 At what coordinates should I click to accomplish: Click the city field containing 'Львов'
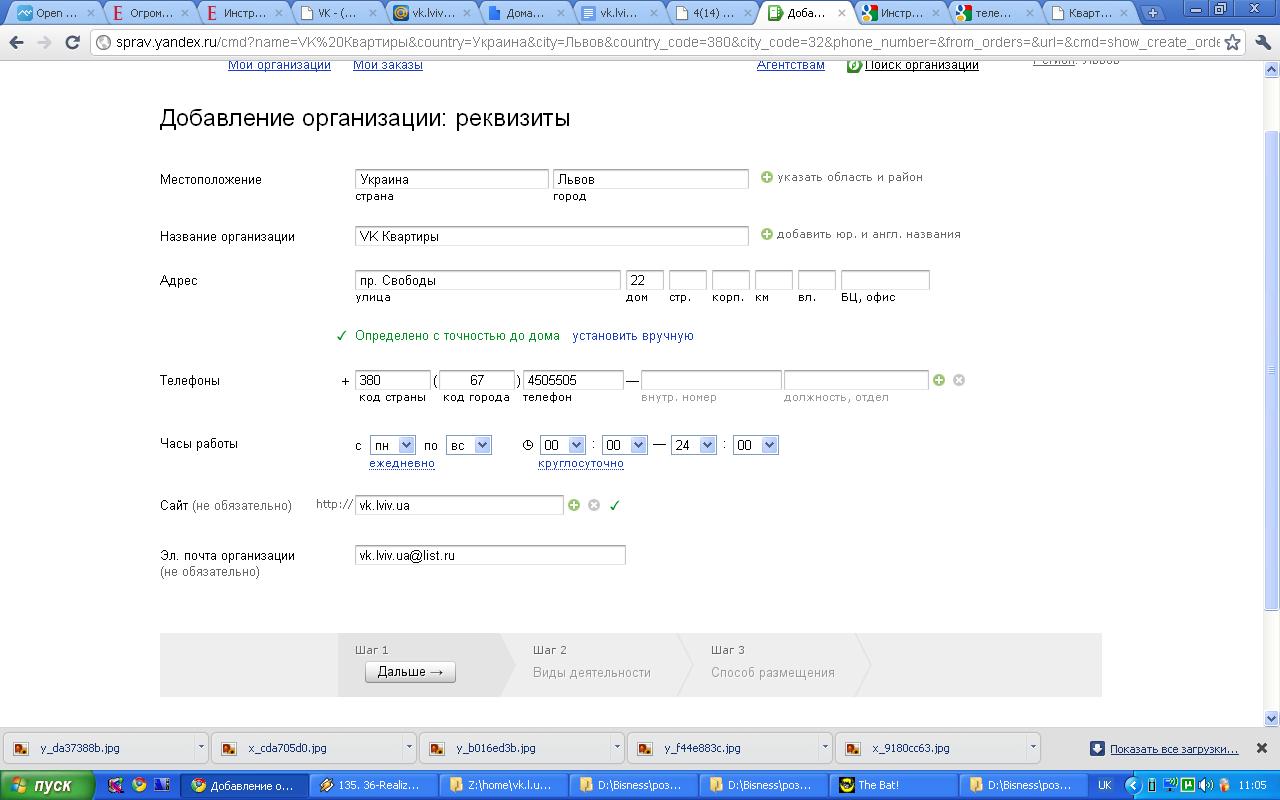651,179
